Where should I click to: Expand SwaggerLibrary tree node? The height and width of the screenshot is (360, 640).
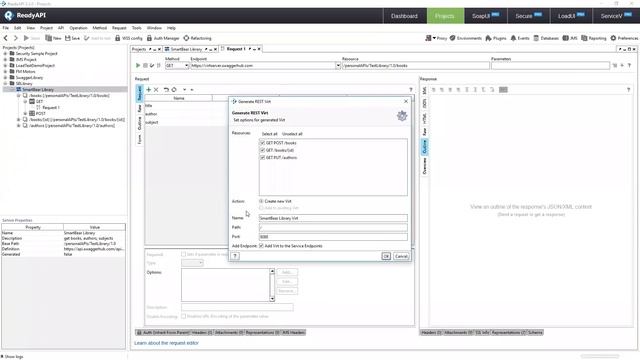(x=5, y=78)
